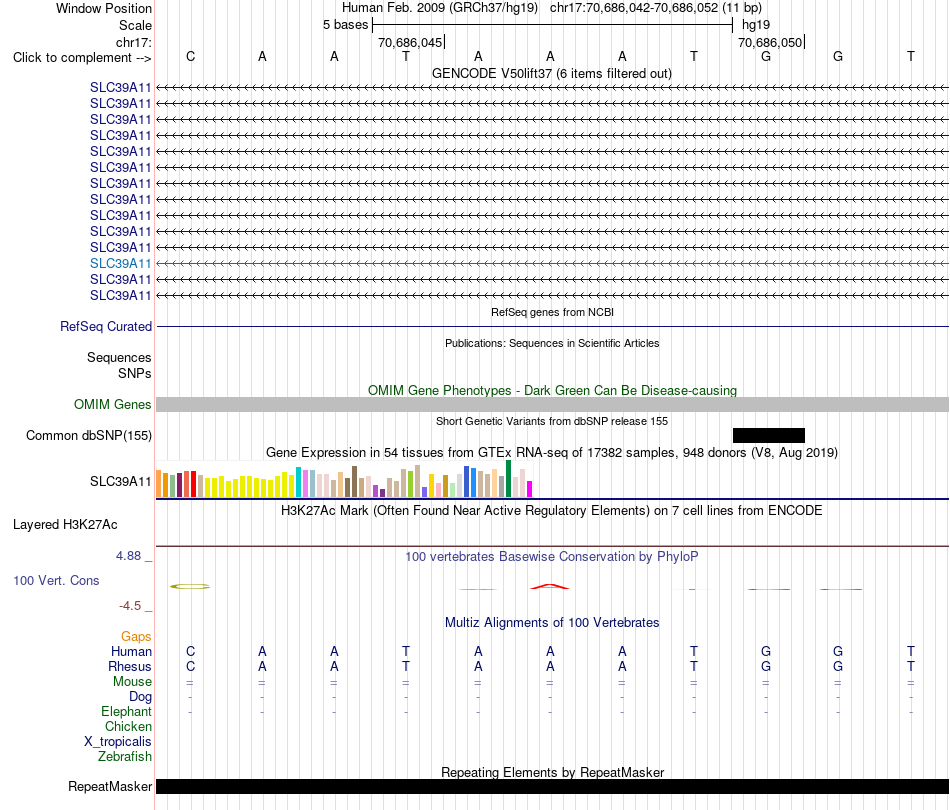Open the GENCODE V50lift37 track title
Viewport: 950px width, 810px height.
(x=552, y=74)
